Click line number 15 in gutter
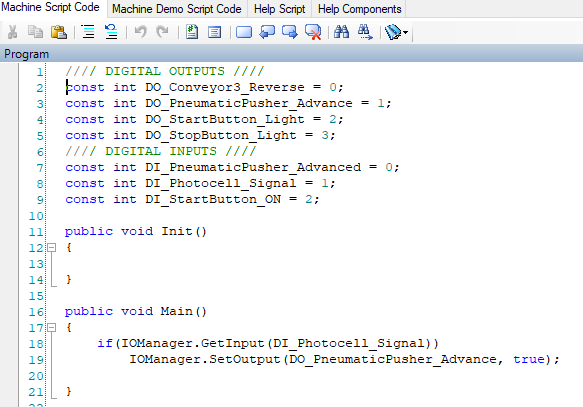Screen dimensions: 583x407 coord(36,296)
